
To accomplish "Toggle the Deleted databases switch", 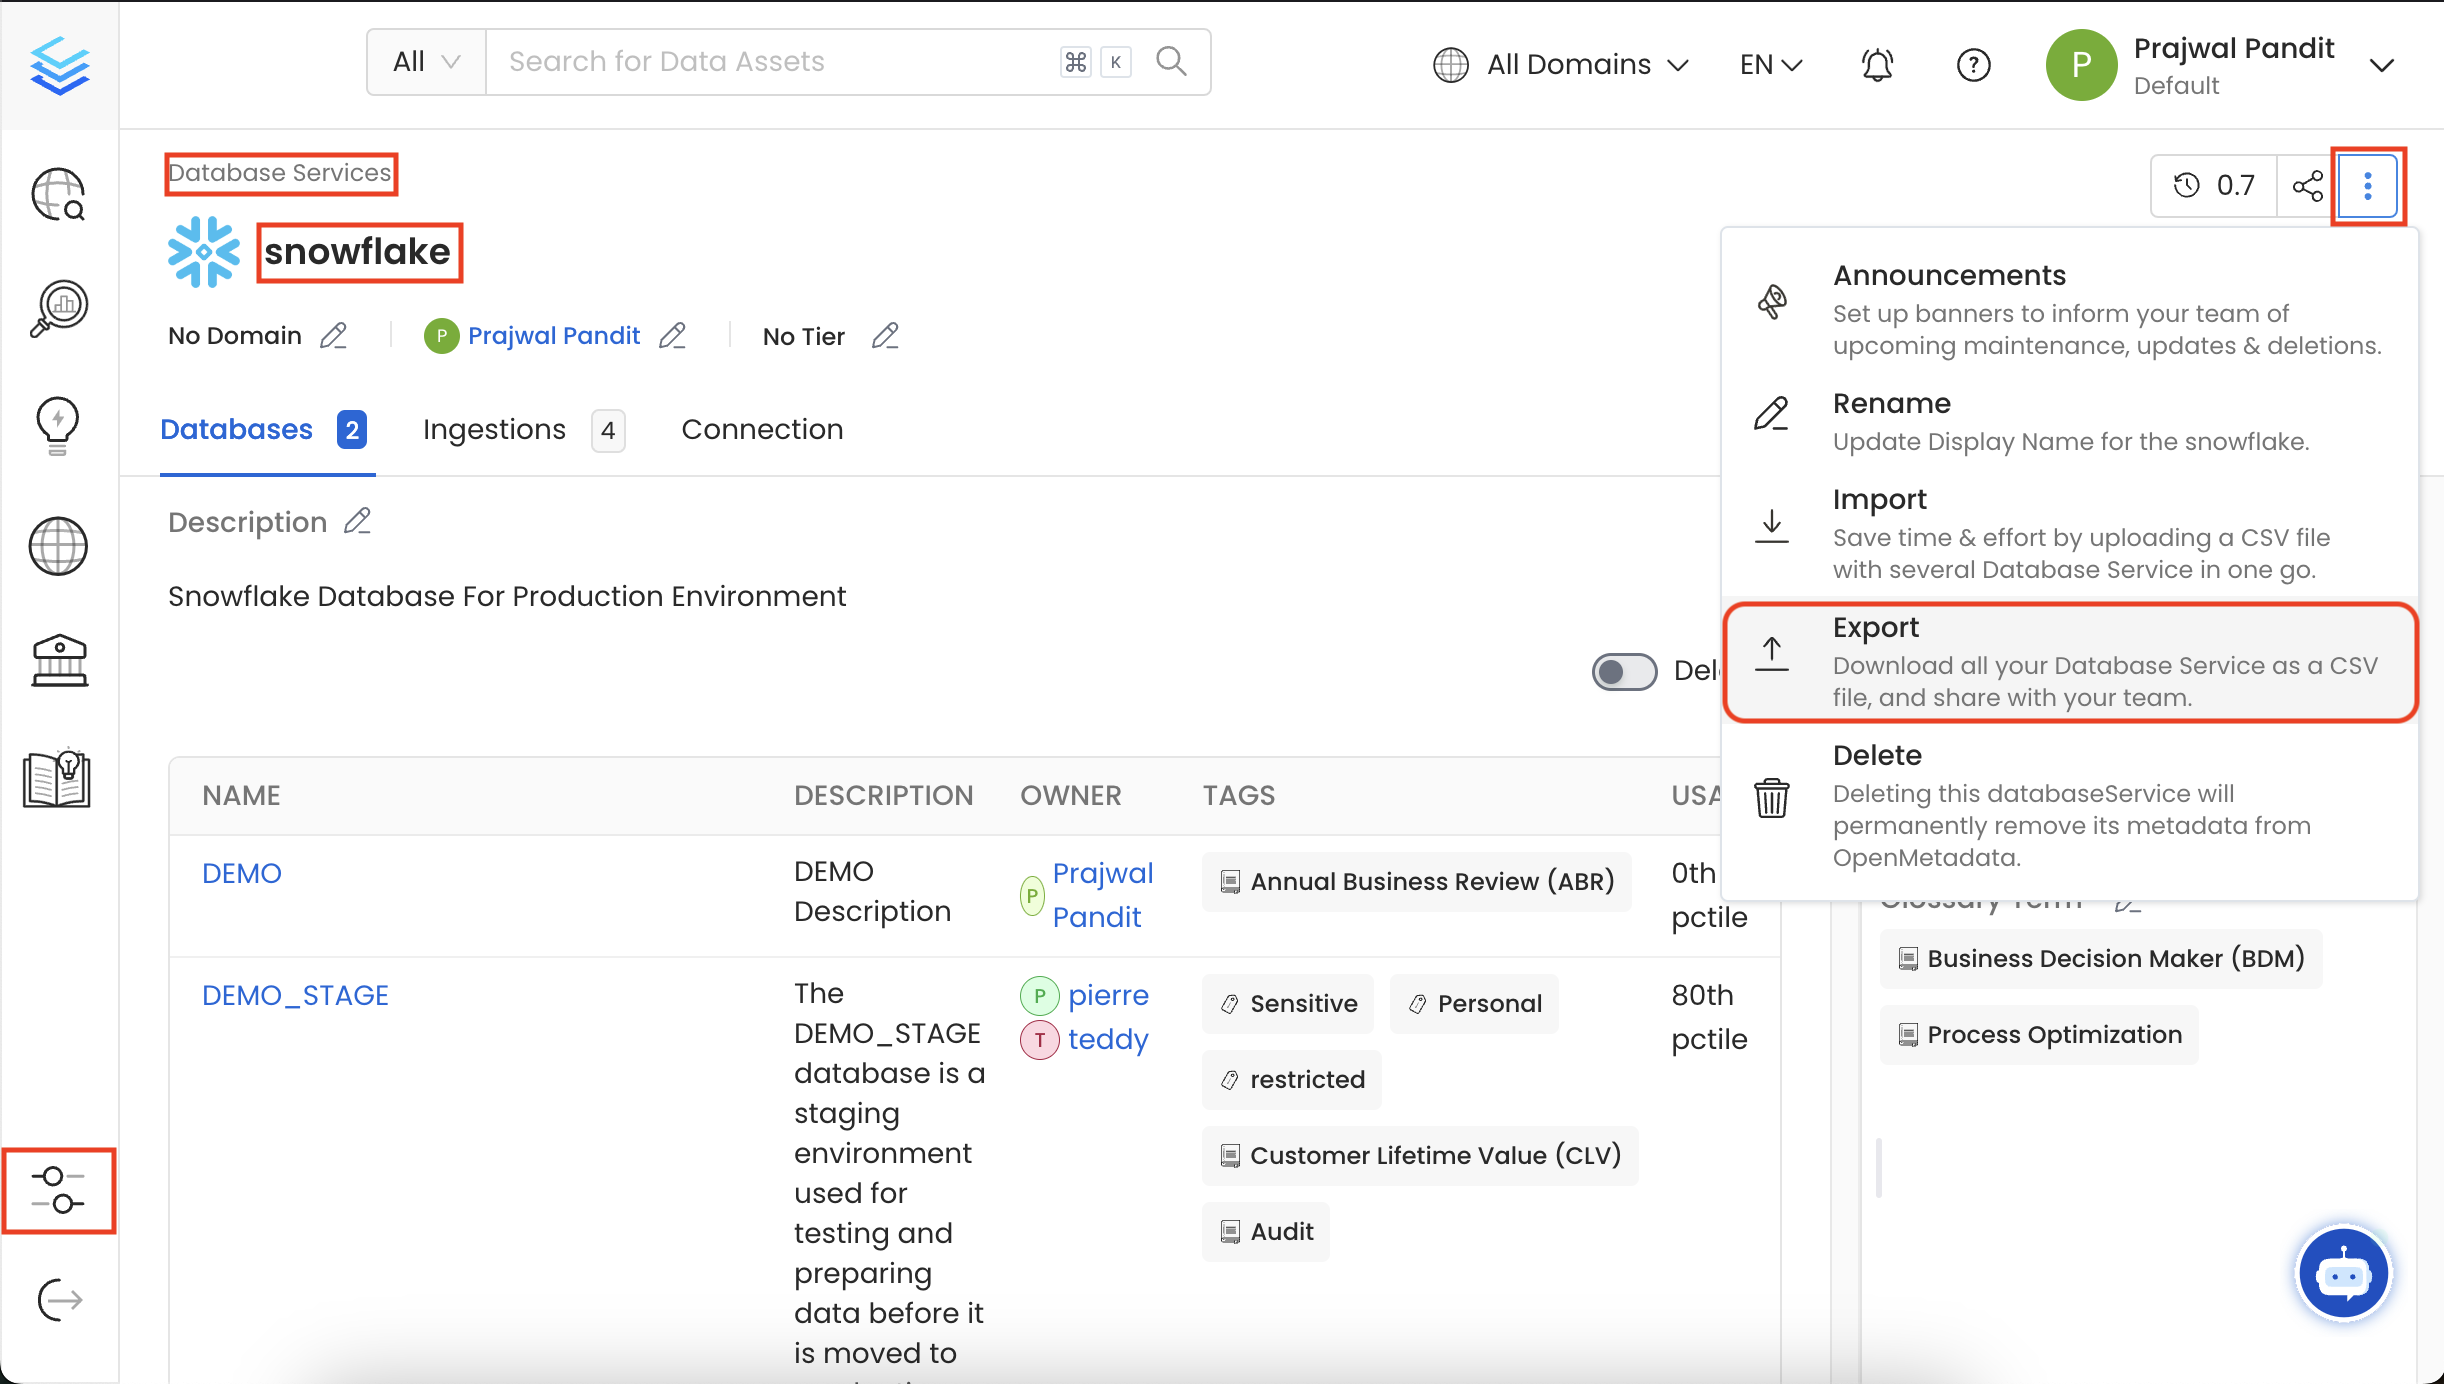I will tap(1622, 671).
